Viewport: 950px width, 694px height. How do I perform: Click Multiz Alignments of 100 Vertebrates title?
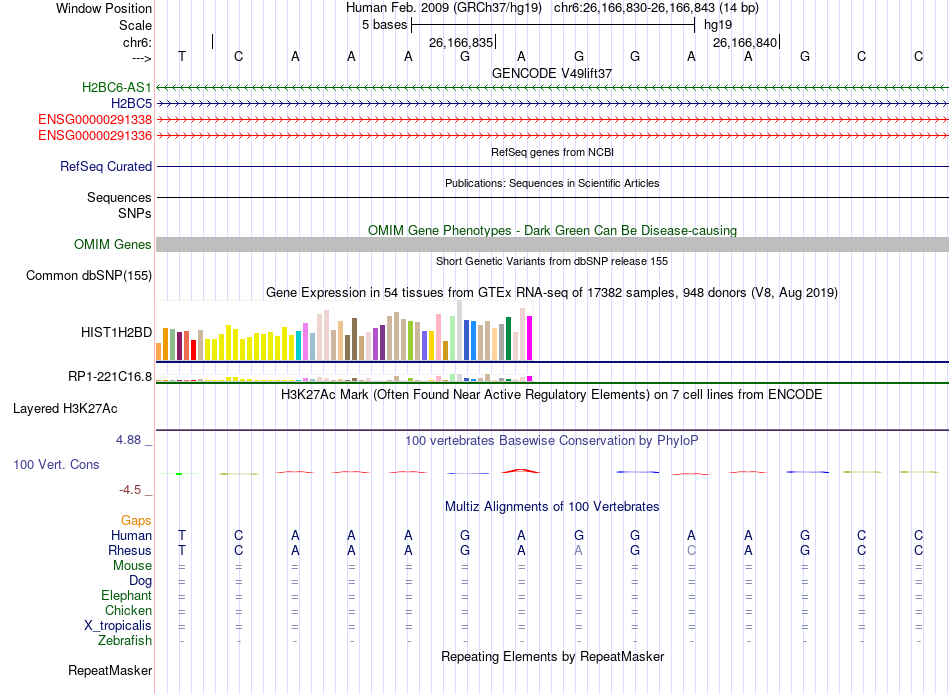tap(552, 507)
